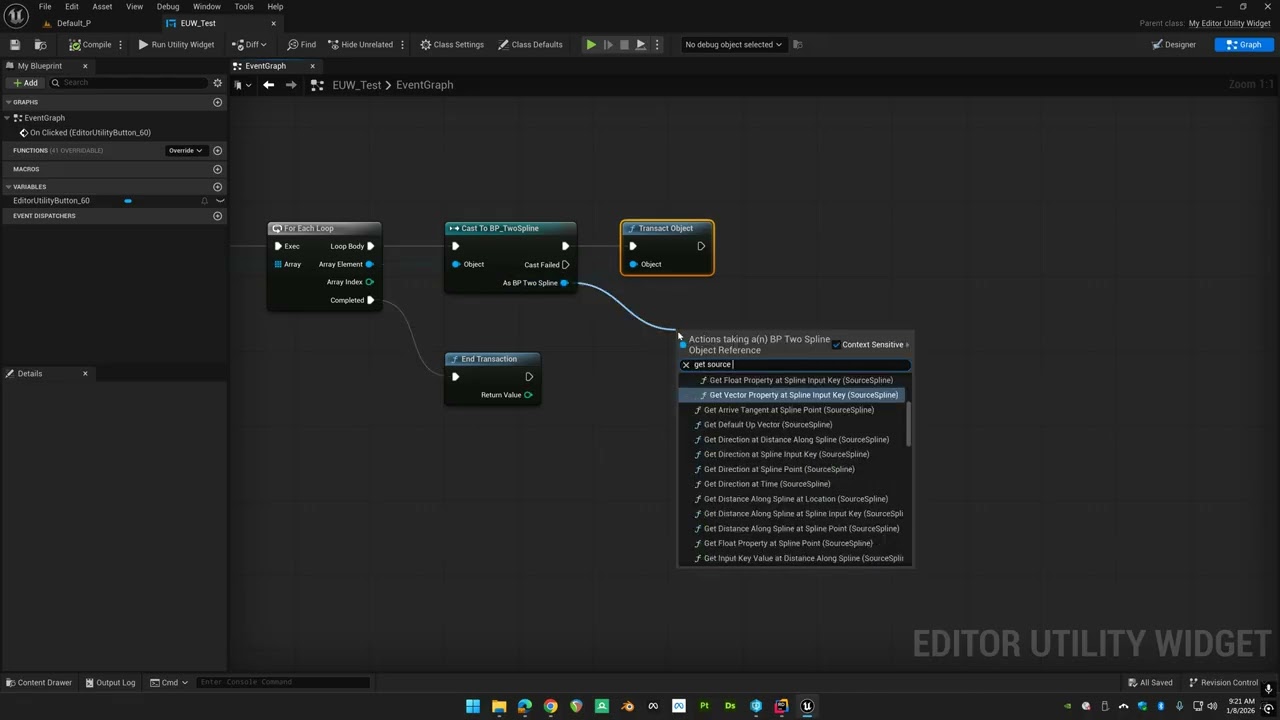The height and width of the screenshot is (720, 1280).
Task: Close the Details panel
Action: [x=85, y=373]
